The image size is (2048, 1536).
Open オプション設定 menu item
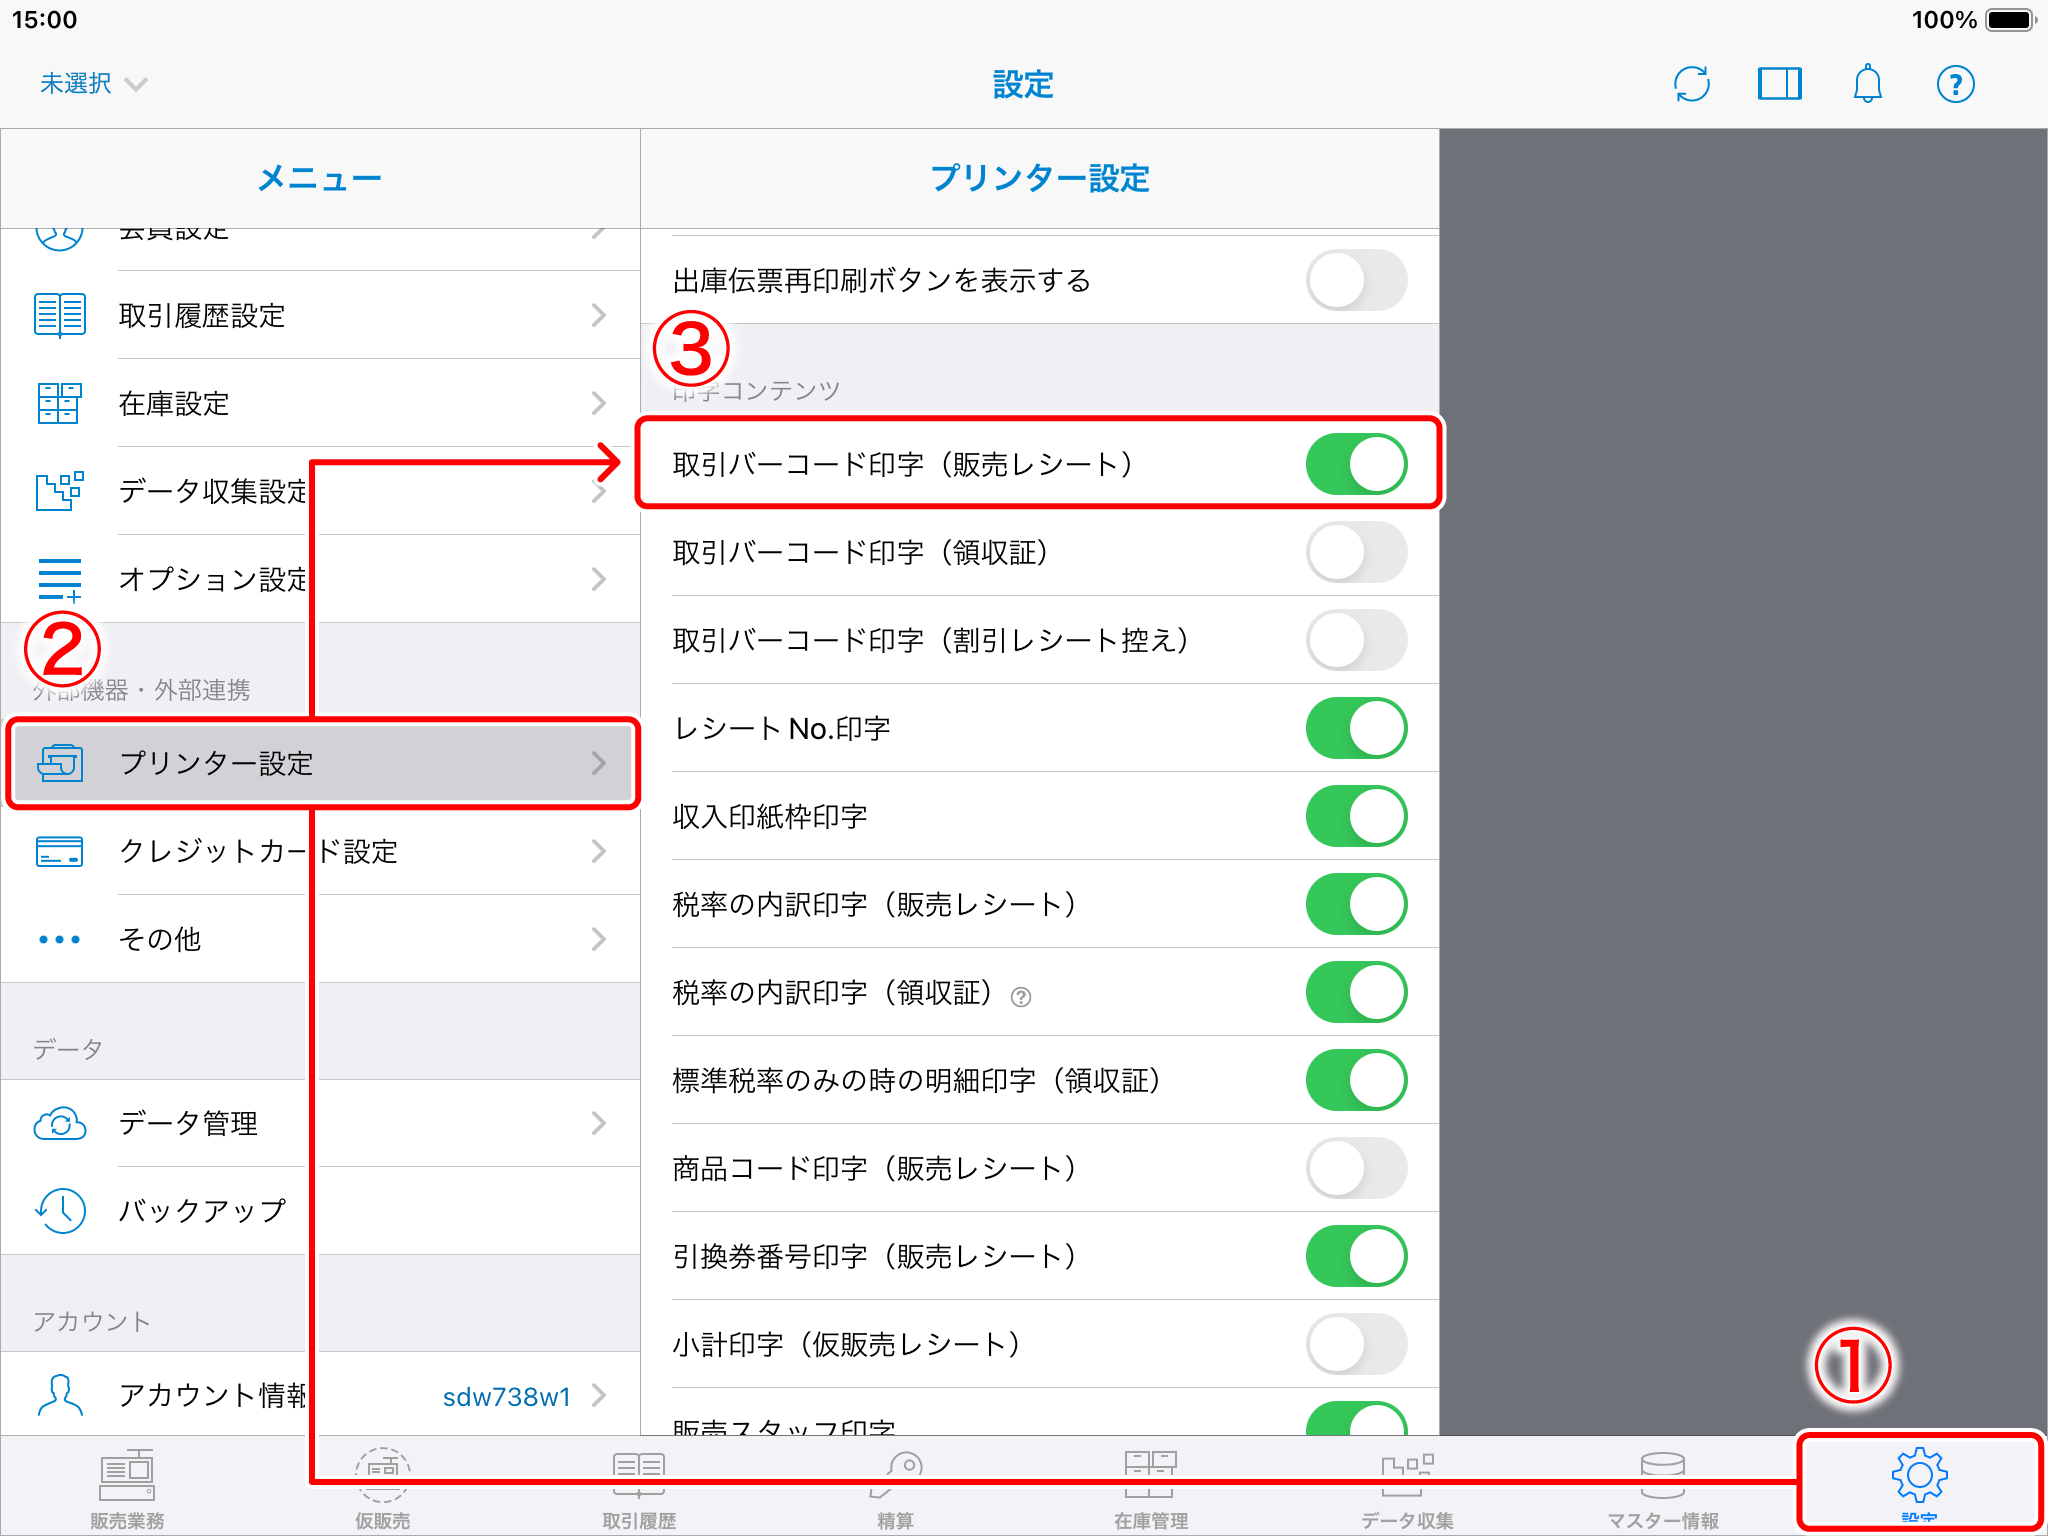point(320,579)
